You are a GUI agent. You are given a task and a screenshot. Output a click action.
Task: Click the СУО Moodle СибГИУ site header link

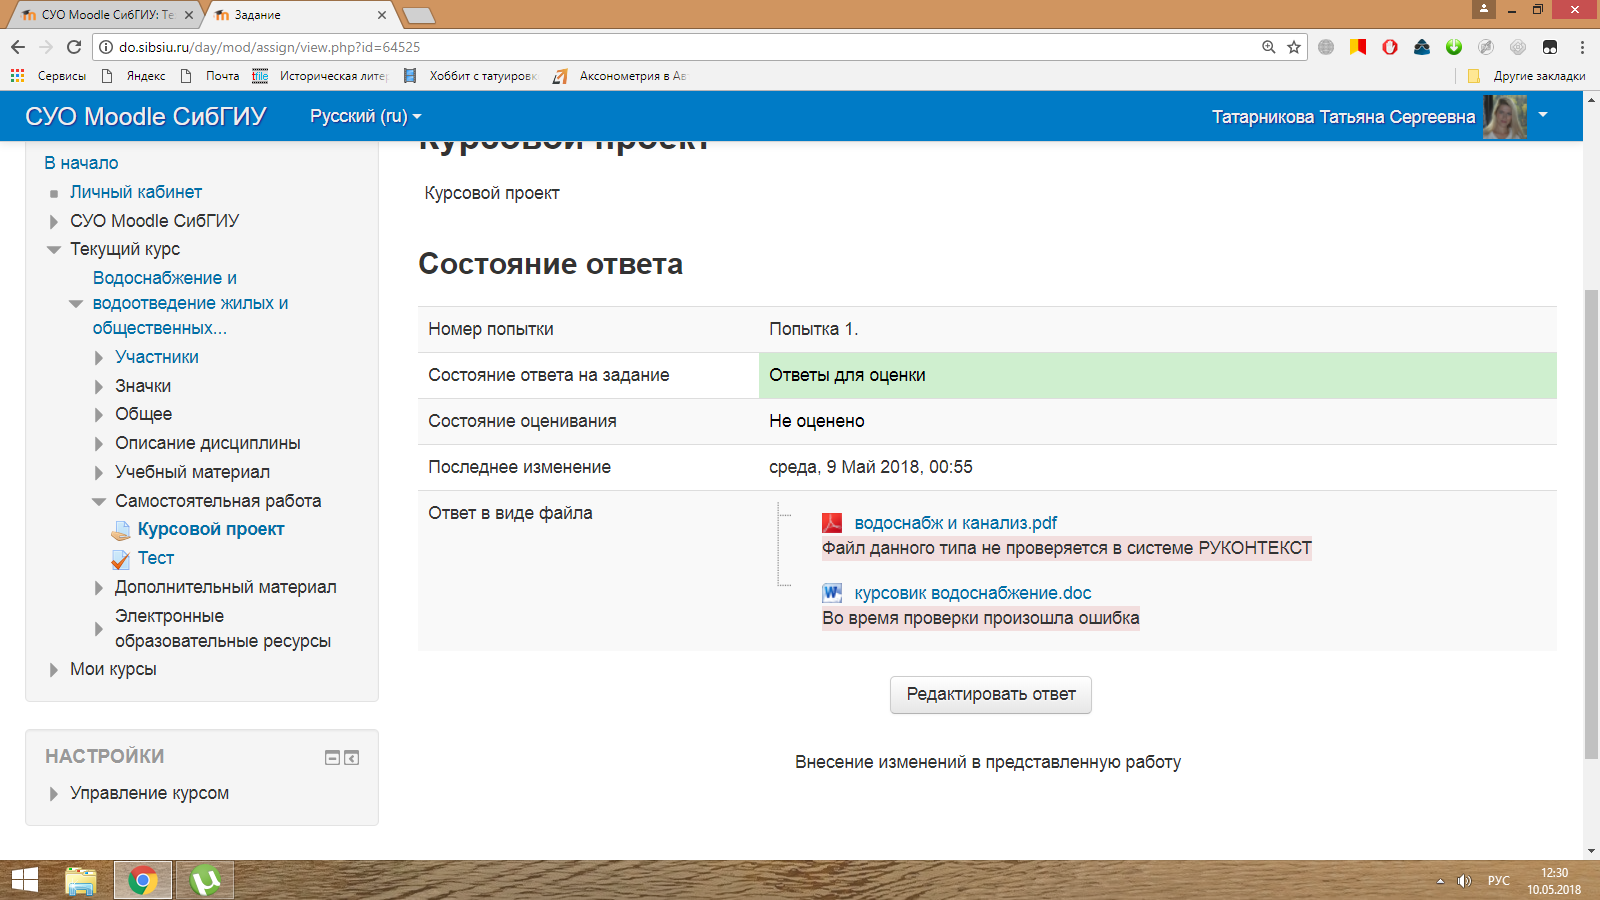(146, 116)
